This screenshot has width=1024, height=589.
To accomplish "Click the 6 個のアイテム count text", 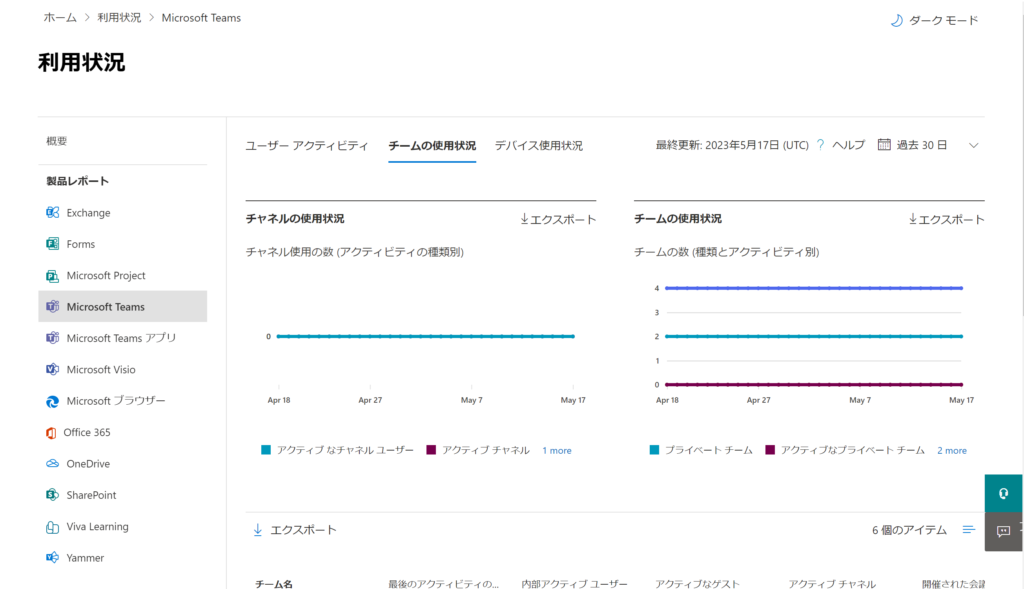I will [910, 530].
